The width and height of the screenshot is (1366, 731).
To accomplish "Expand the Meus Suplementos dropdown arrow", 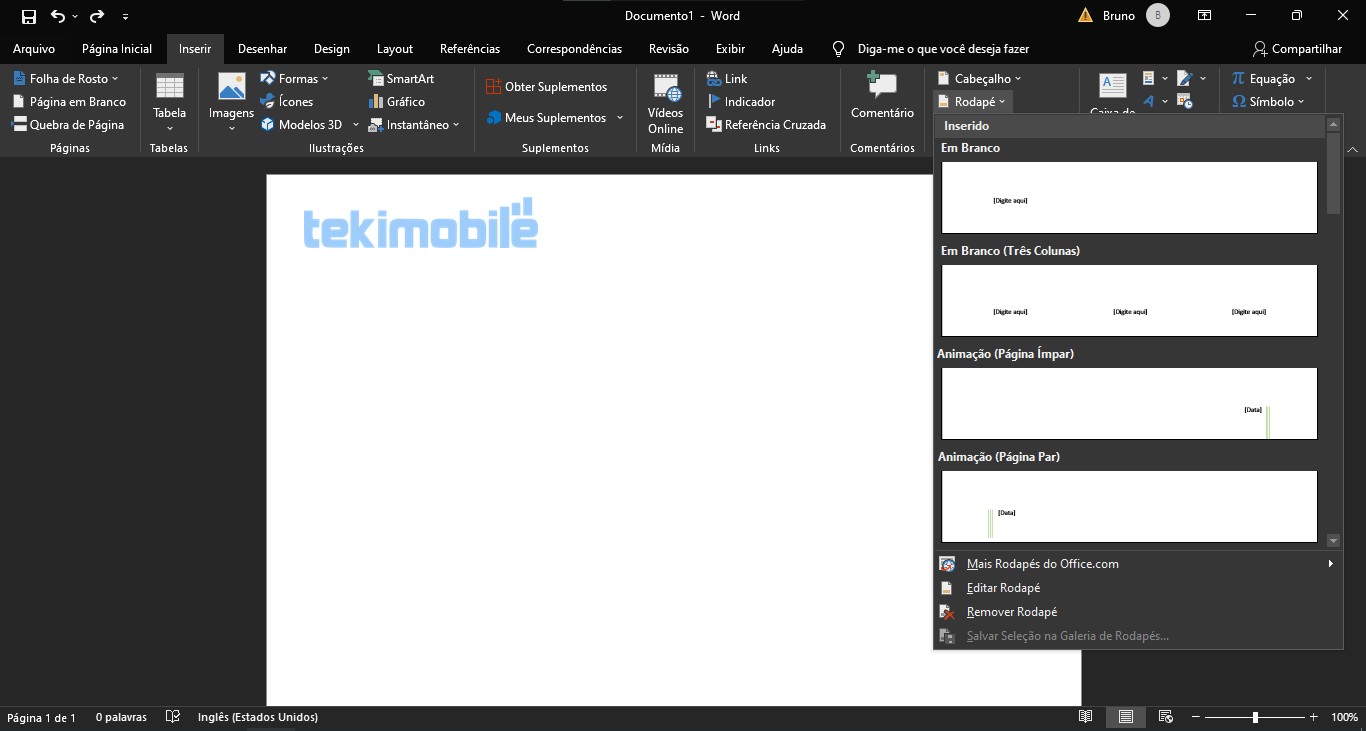I will 620,117.
